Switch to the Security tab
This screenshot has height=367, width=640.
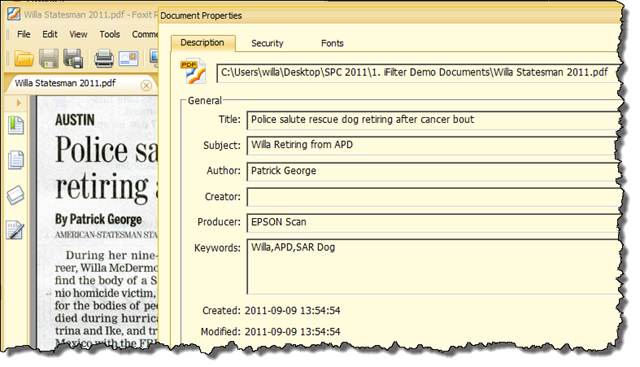pos(267,43)
